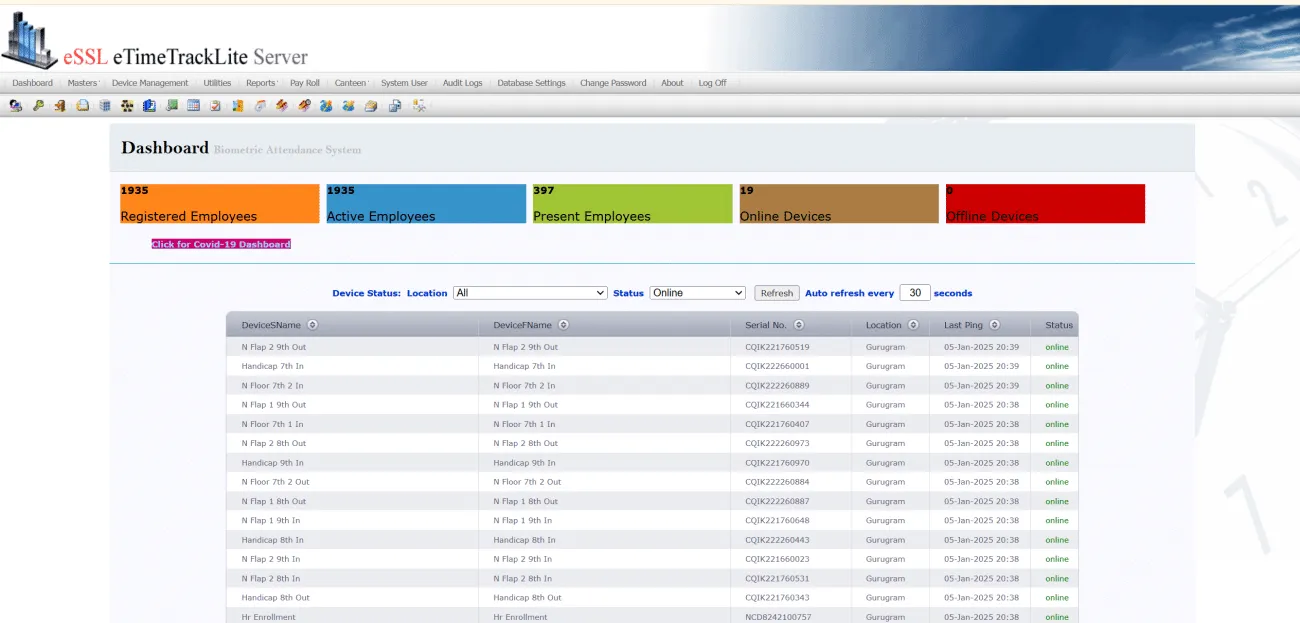Click the 'N Flap 1 9th In' DeviceSName cell

(x=270, y=520)
